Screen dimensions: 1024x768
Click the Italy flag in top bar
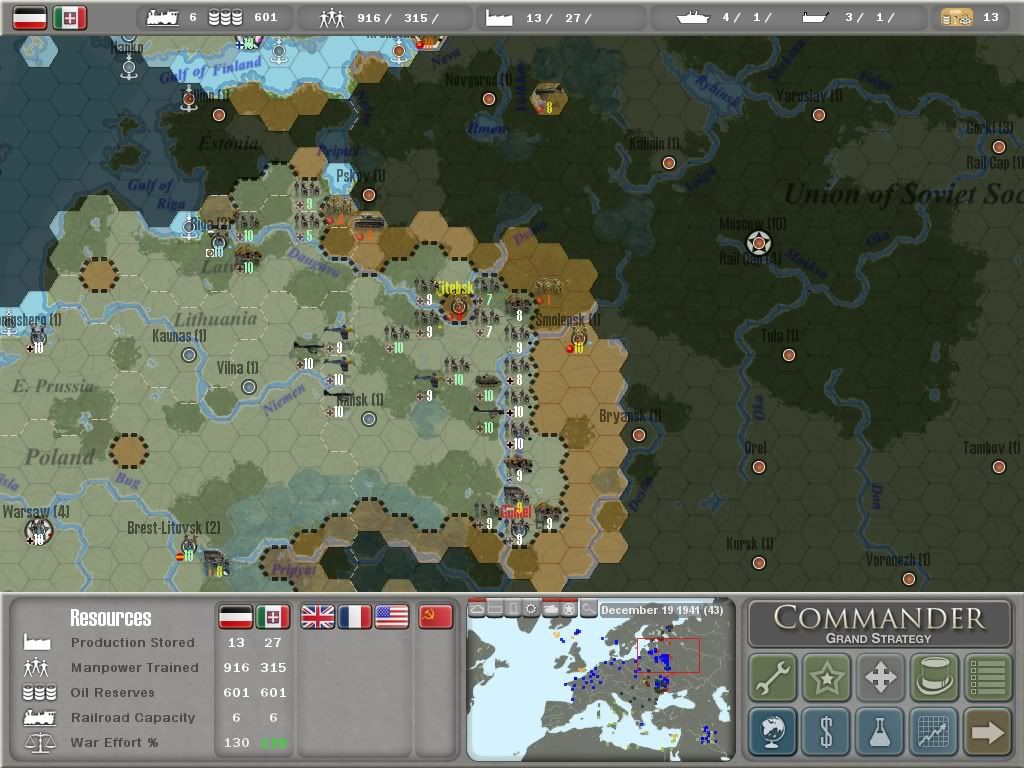click(x=70, y=18)
